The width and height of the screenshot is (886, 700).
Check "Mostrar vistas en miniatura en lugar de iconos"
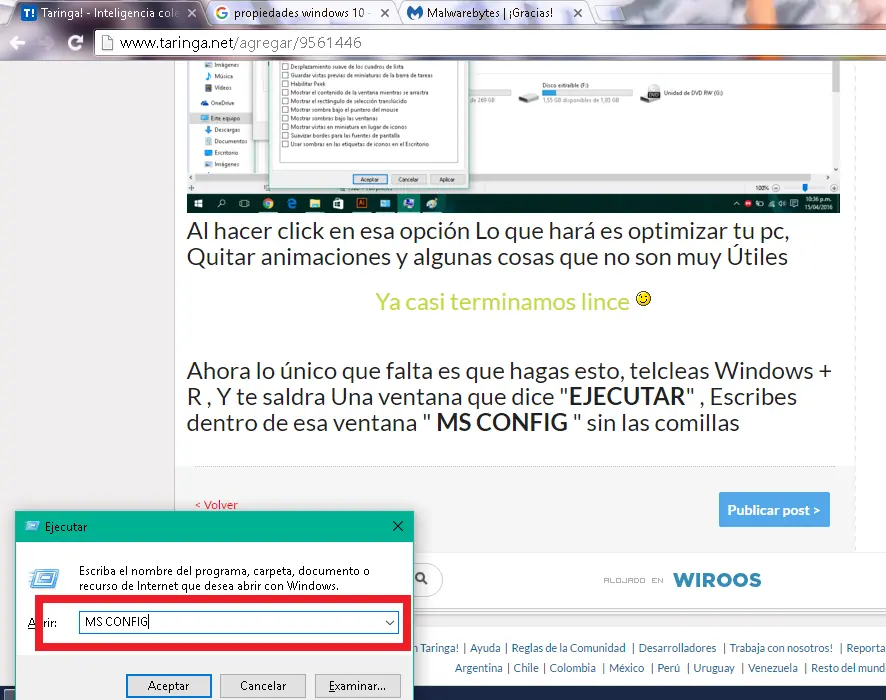285,127
